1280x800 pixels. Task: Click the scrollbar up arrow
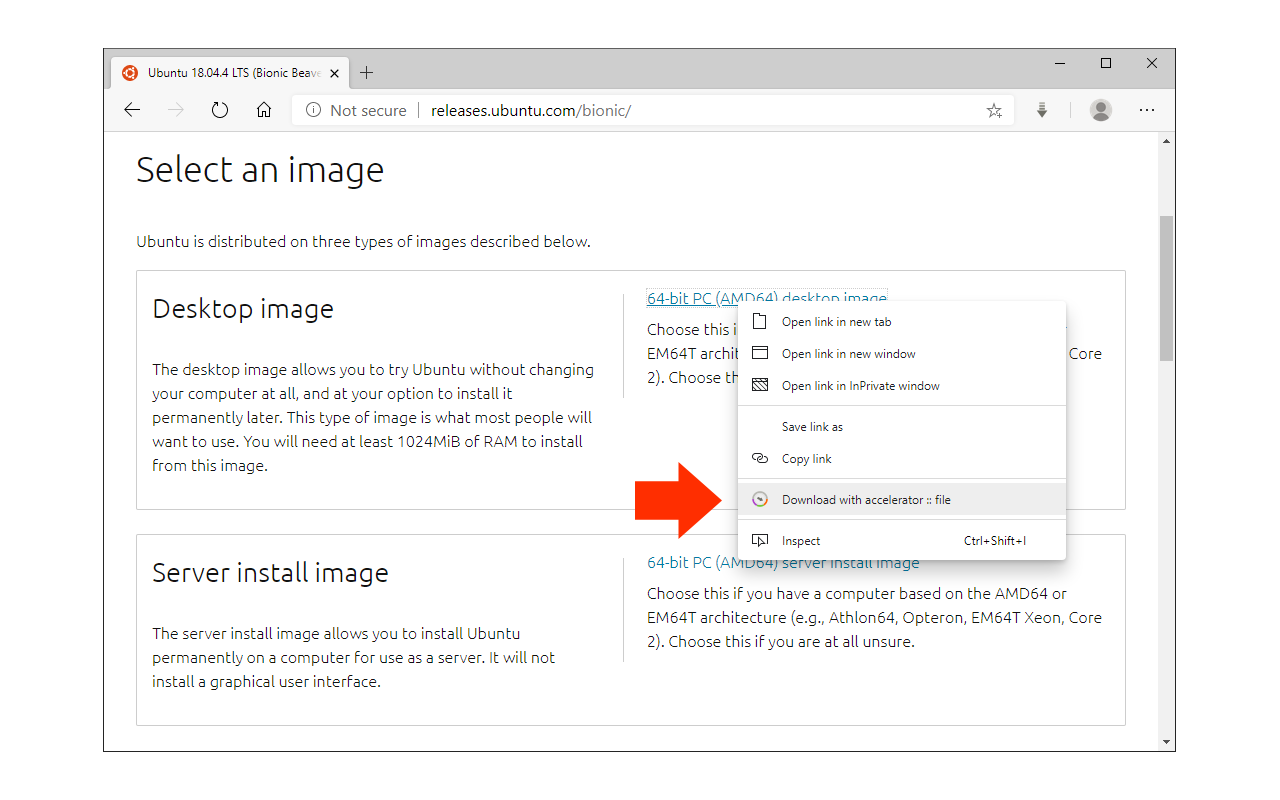click(1166, 143)
